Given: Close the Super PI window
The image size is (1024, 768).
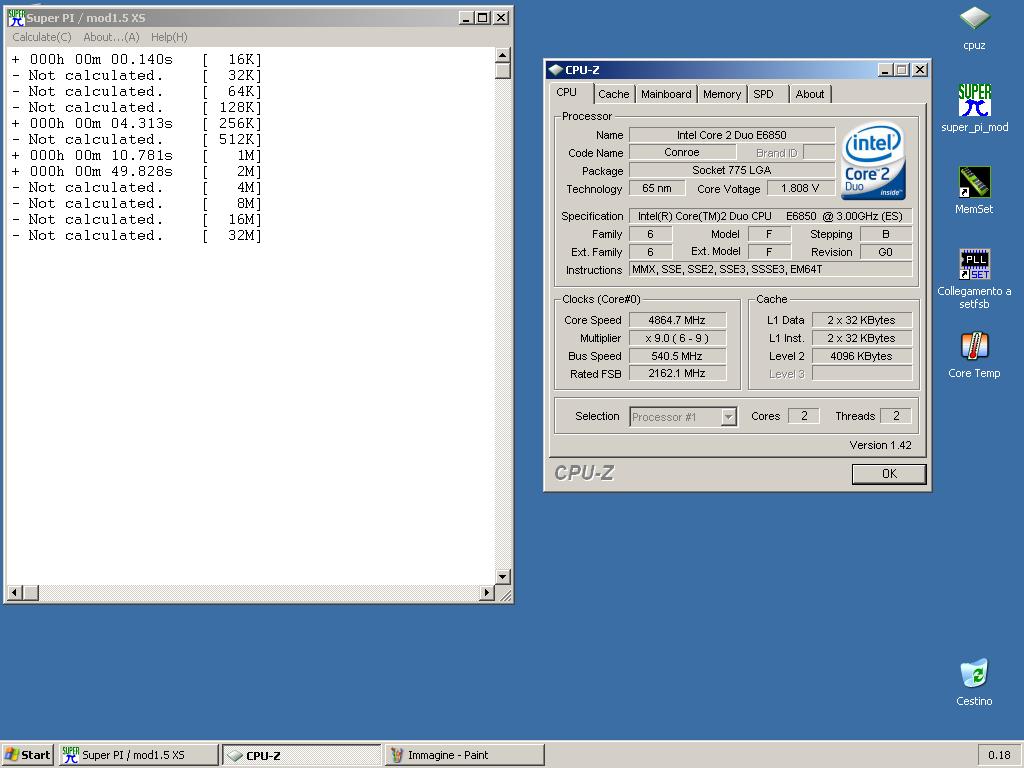Looking at the screenshot, I should (501, 18).
